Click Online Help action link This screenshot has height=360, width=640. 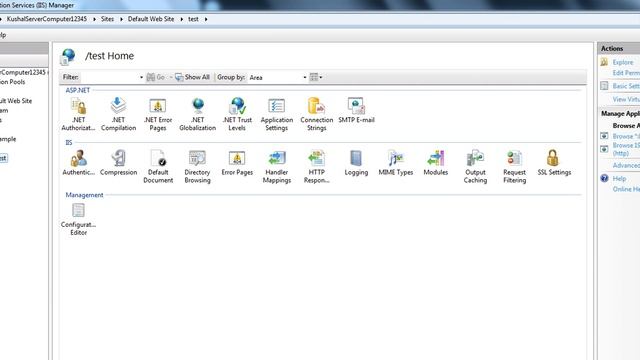click(x=626, y=189)
